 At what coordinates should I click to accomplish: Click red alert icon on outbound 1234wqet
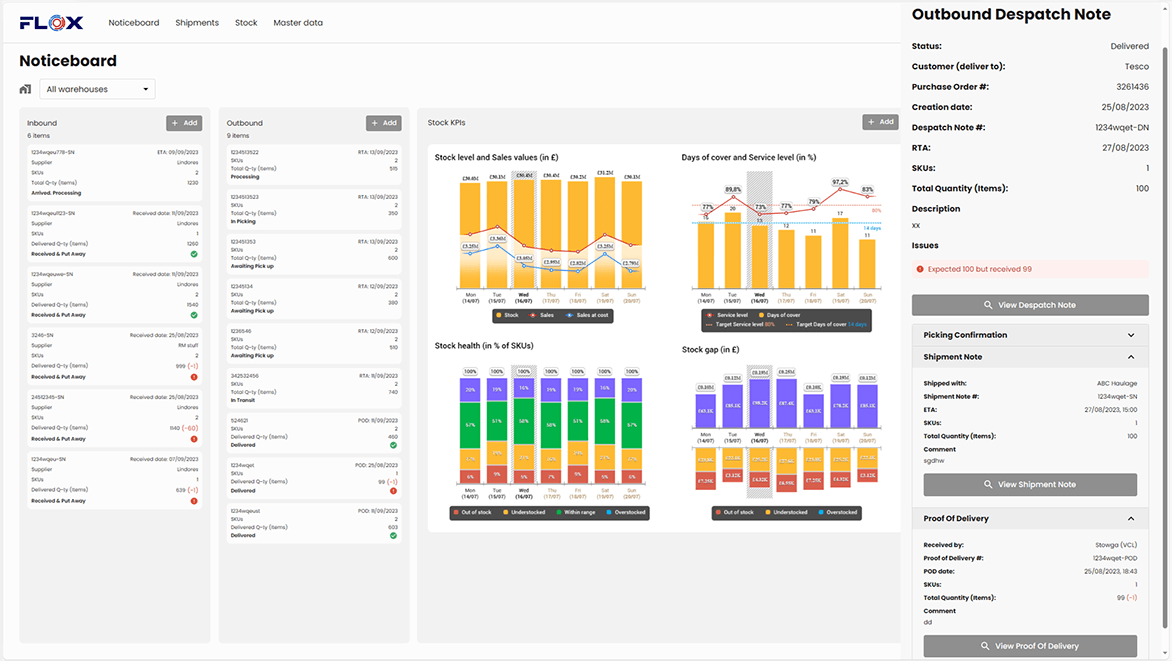[x=393, y=491]
